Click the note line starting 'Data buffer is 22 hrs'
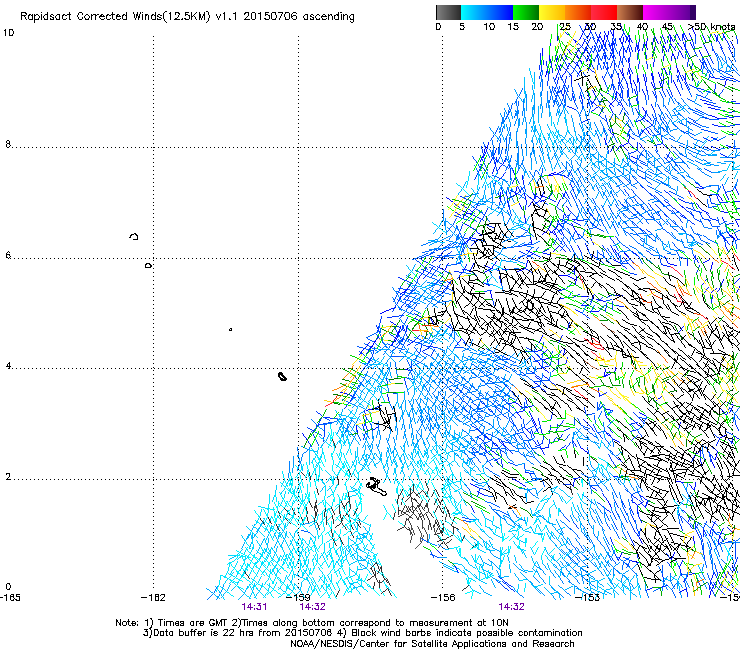This screenshot has width=740, height=650. coord(362,633)
